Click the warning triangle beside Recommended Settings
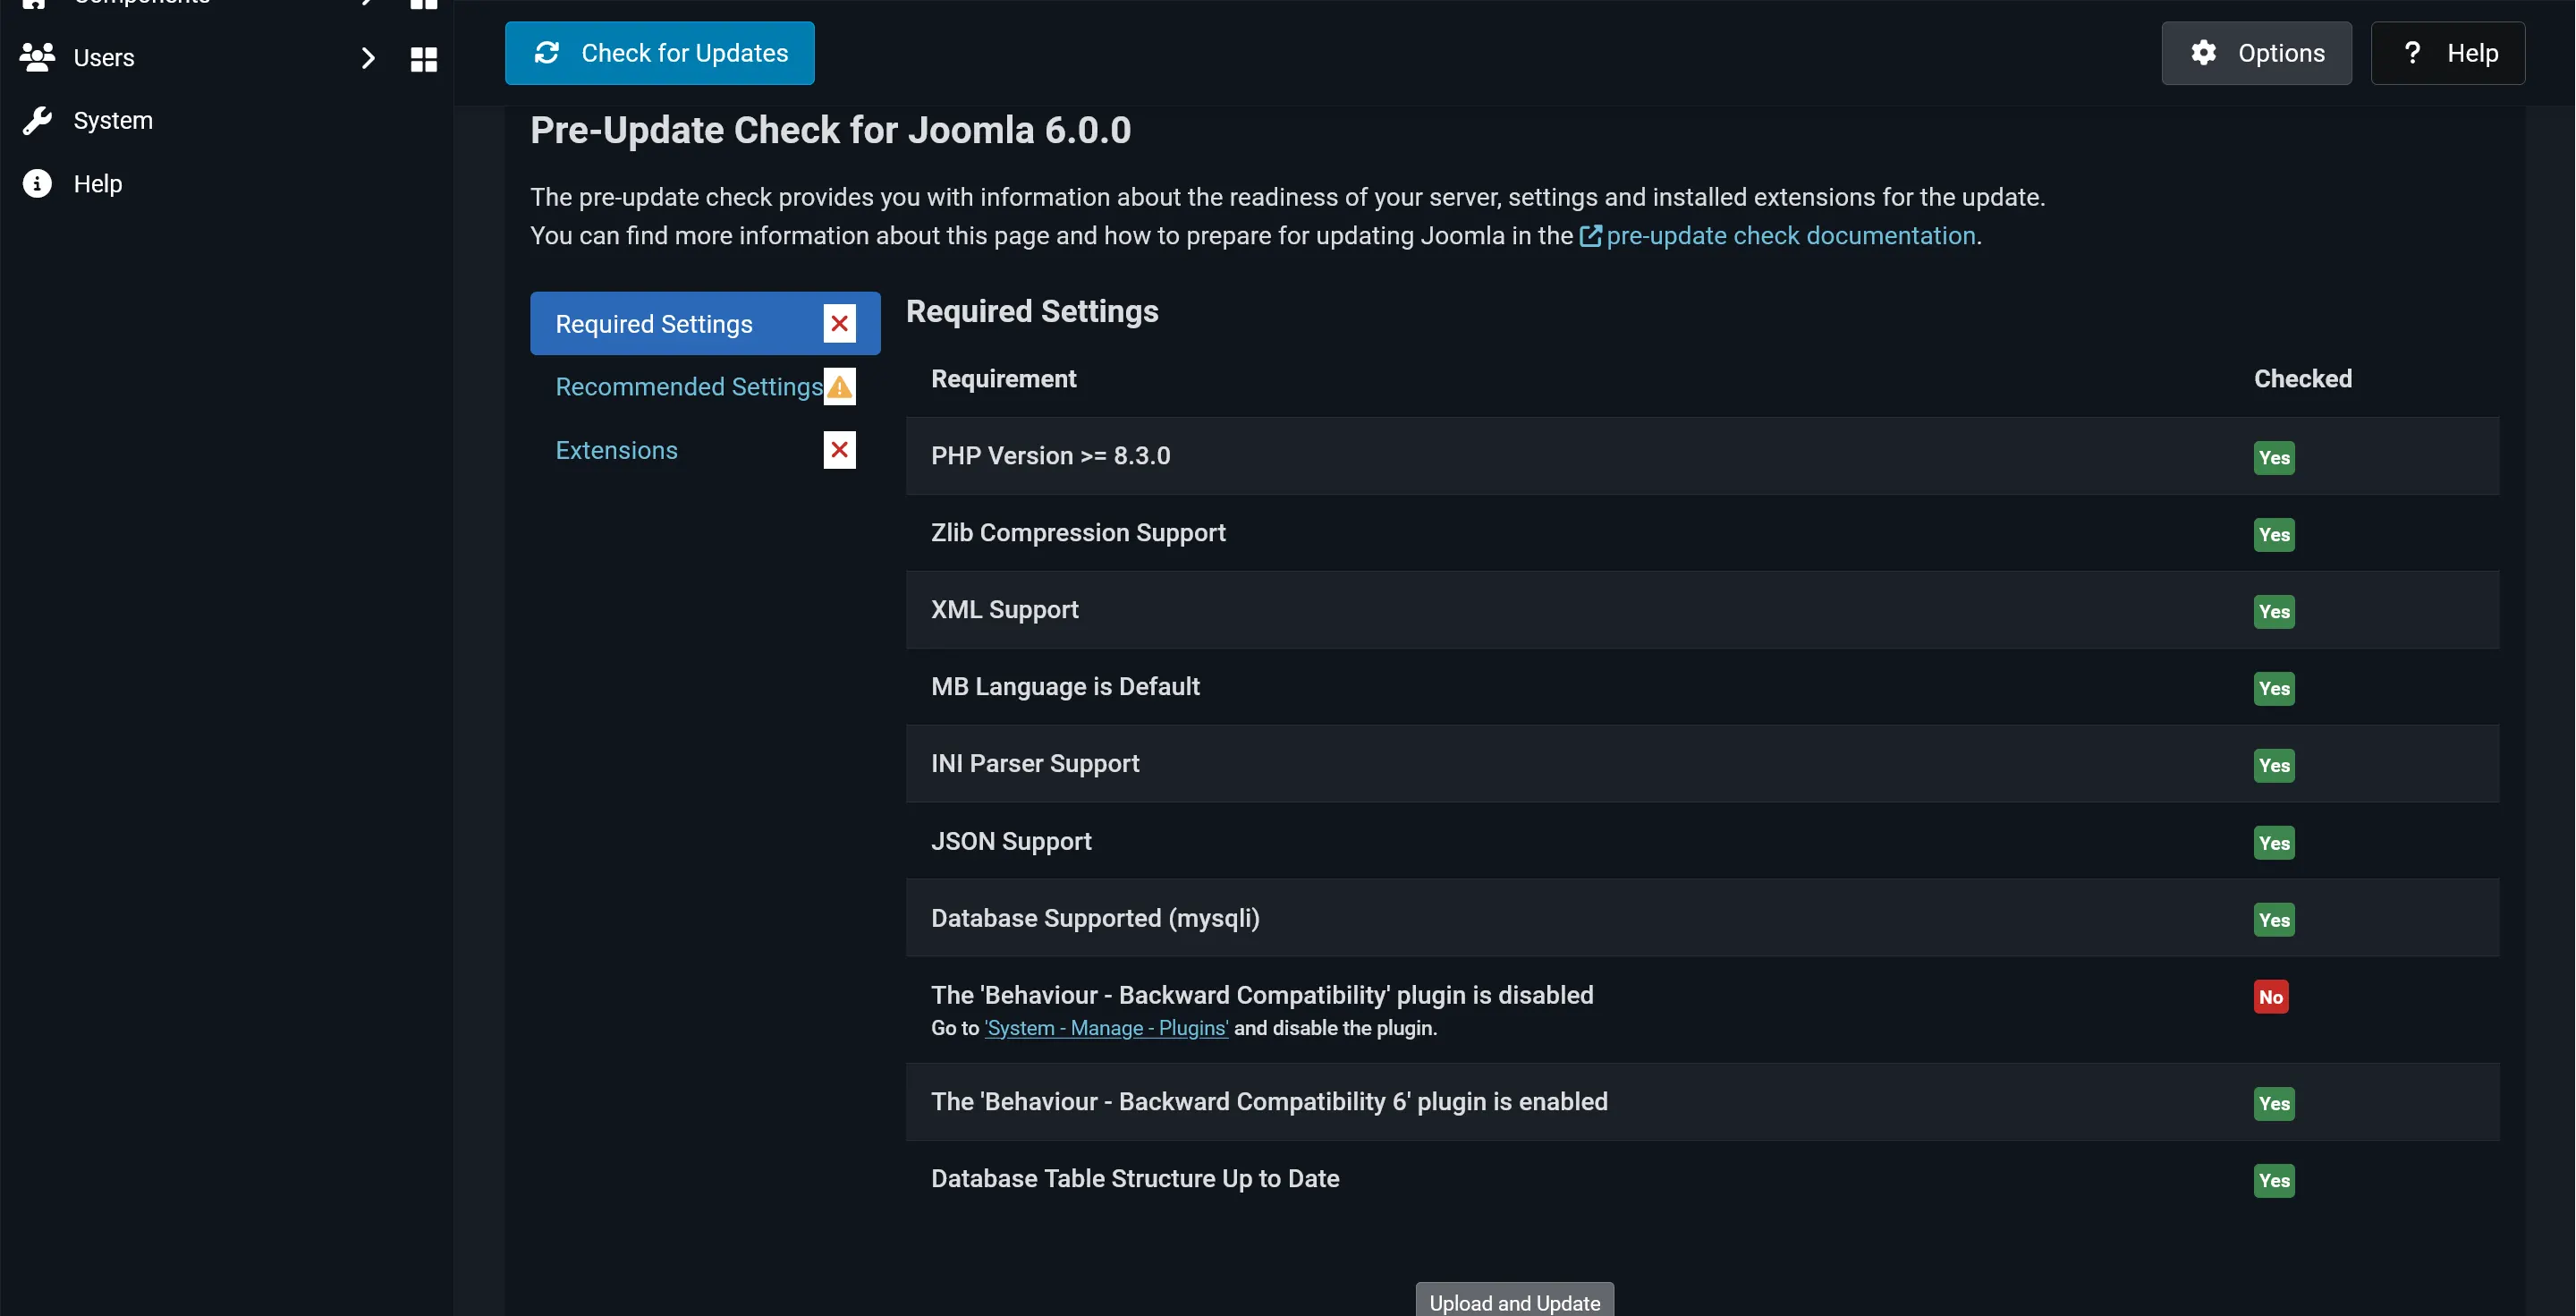The height and width of the screenshot is (1316, 2576). tap(839, 387)
